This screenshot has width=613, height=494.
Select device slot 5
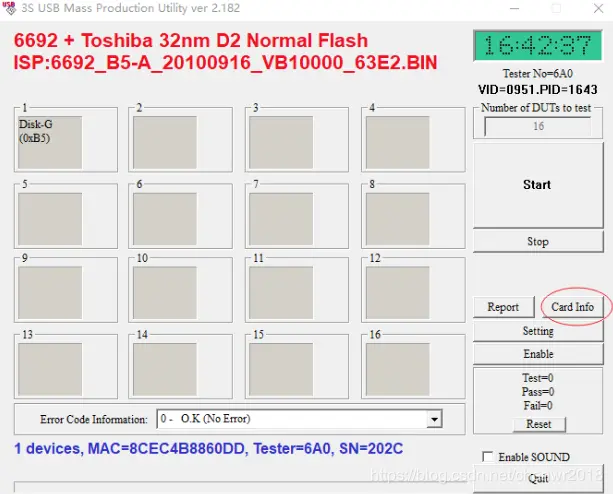point(50,219)
